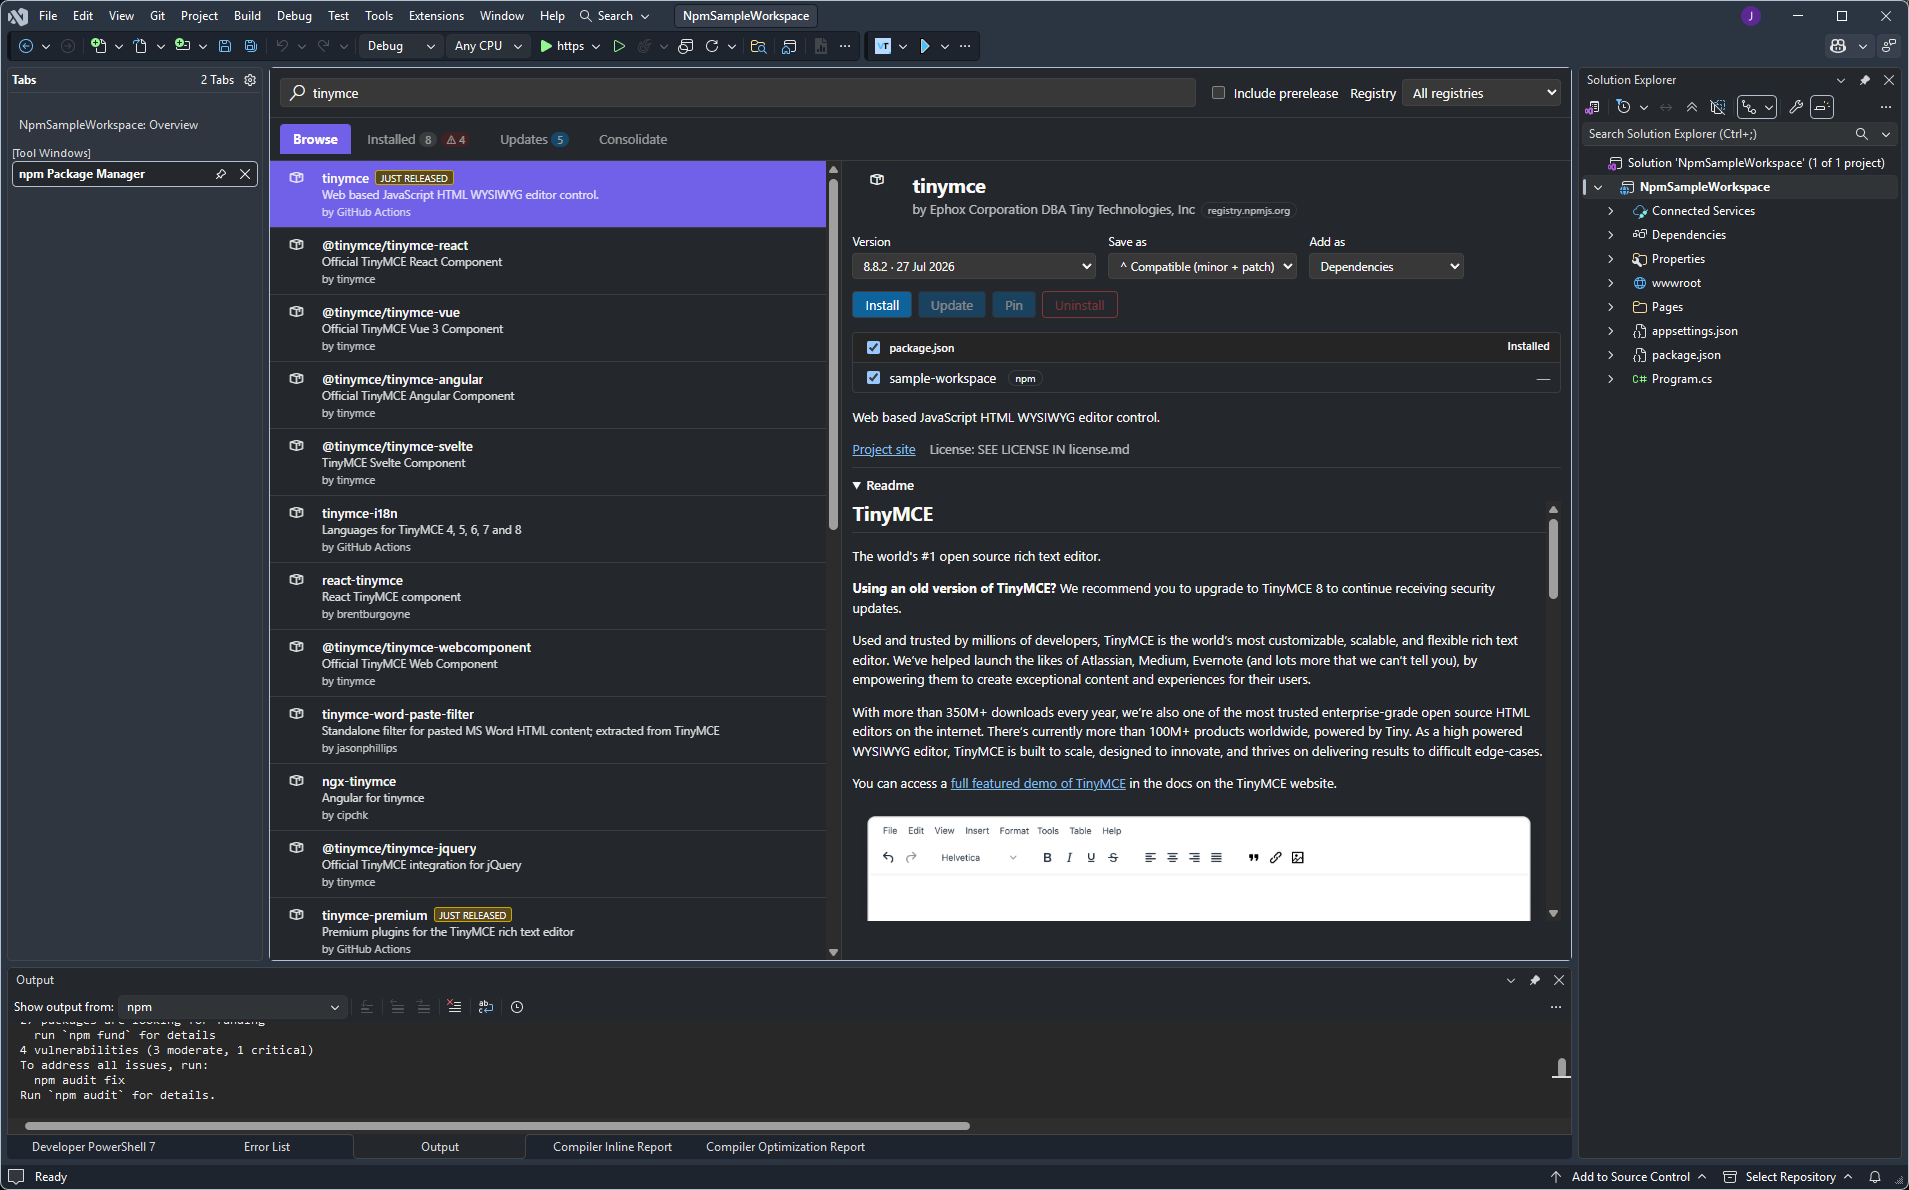Click the Readme vertical scrollbar thumb

click(x=1553, y=558)
